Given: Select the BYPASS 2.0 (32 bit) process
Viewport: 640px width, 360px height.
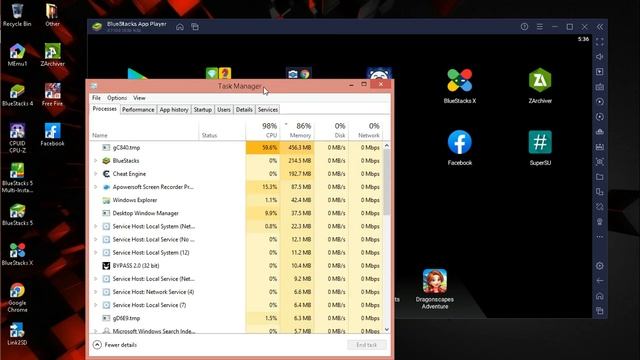Looking at the screenshot, I should [x=236, y=266].
